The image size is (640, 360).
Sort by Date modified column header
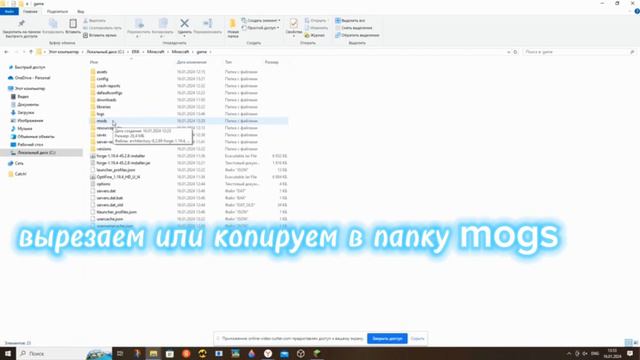click(x=192, y=62)
